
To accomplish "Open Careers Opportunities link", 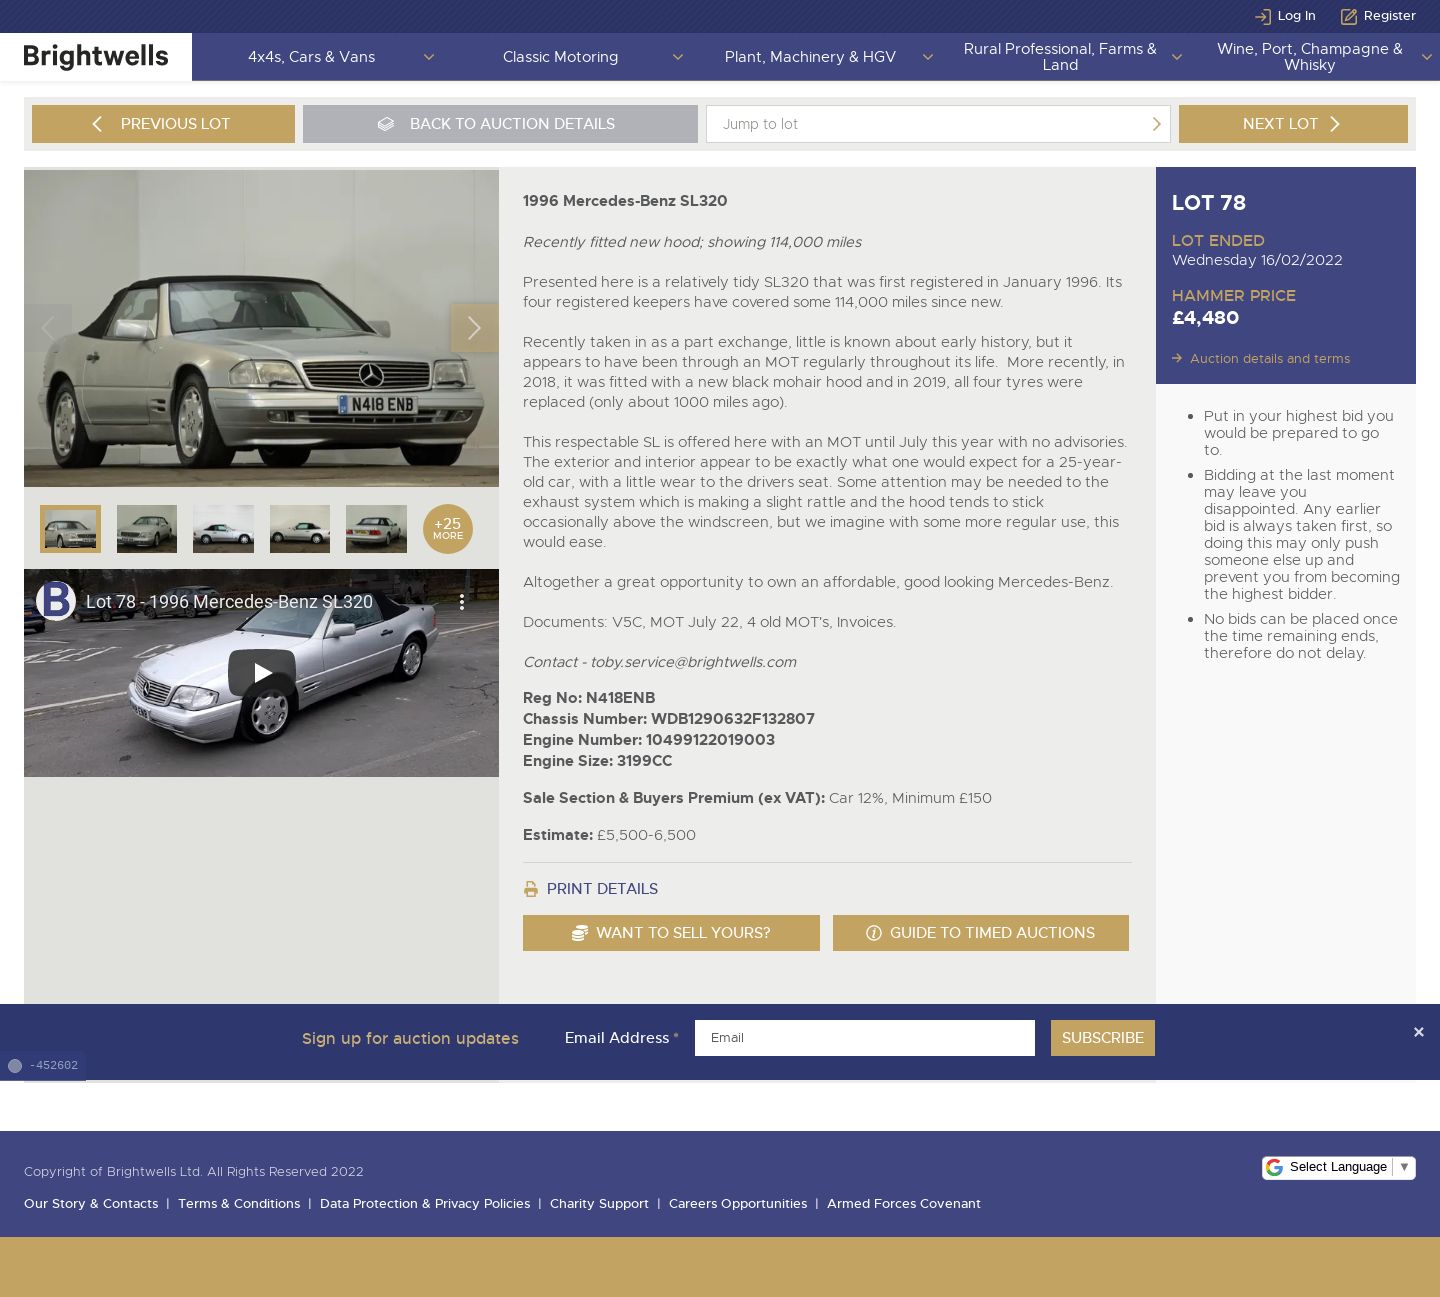I will (x=738, y=1204).
